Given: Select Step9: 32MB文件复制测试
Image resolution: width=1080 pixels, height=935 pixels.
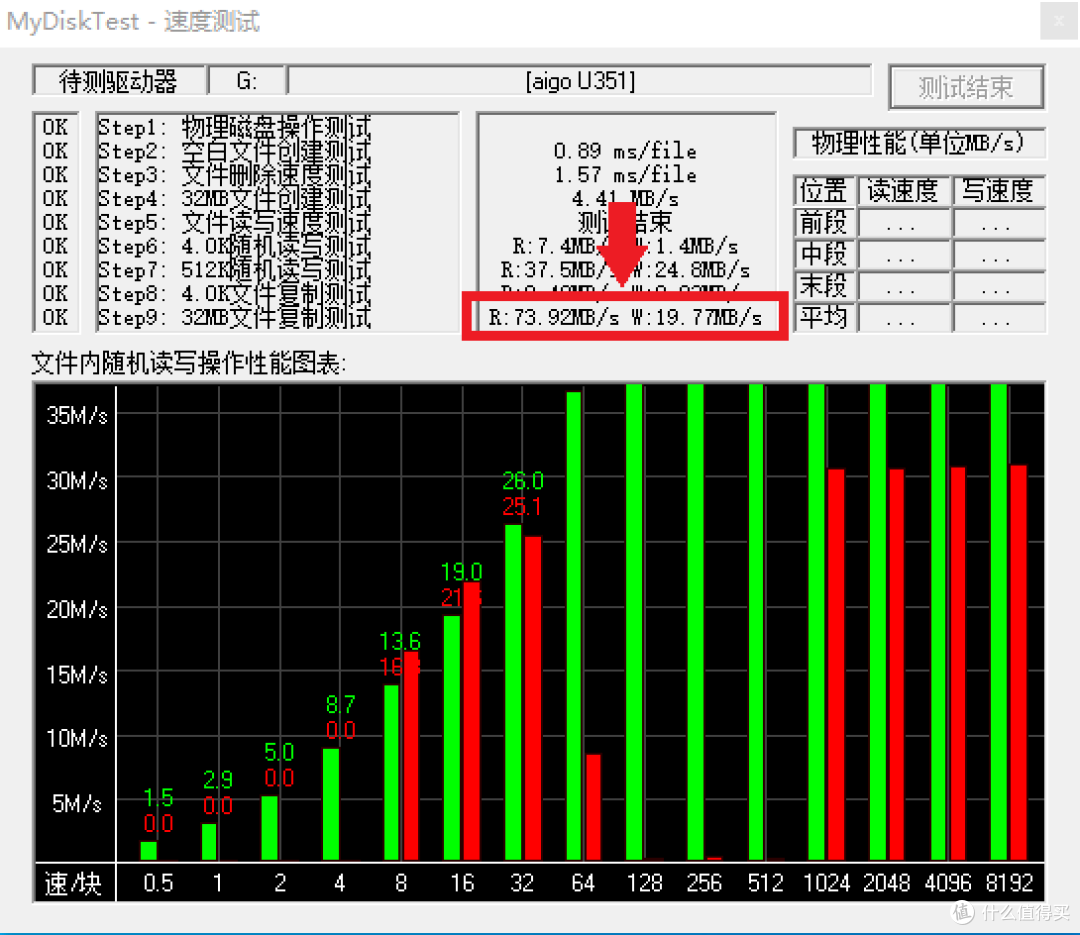Looking at the screenshot, I should point(234,318).
